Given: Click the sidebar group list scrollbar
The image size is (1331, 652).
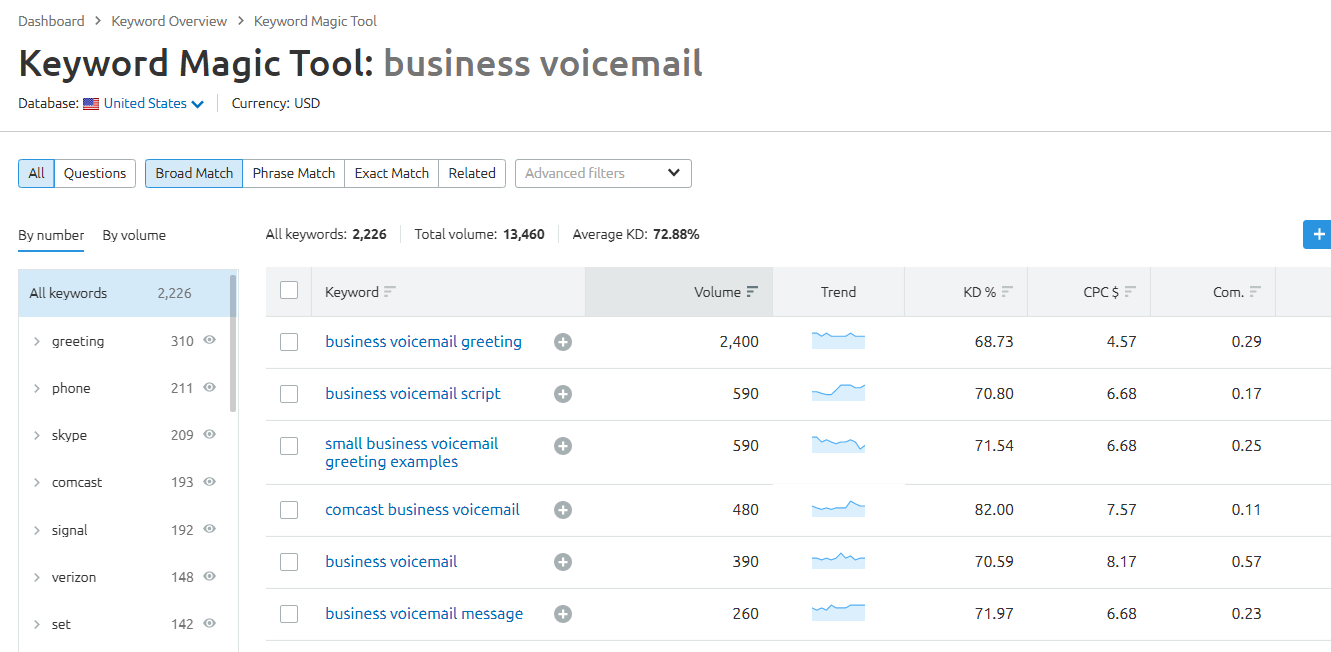Looking at the screenshot, I should tap(233, 343).
